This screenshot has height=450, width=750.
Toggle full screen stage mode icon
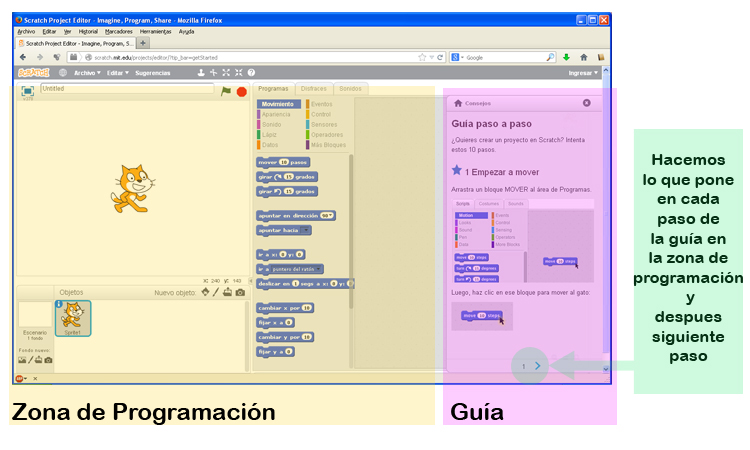(28, 91)
